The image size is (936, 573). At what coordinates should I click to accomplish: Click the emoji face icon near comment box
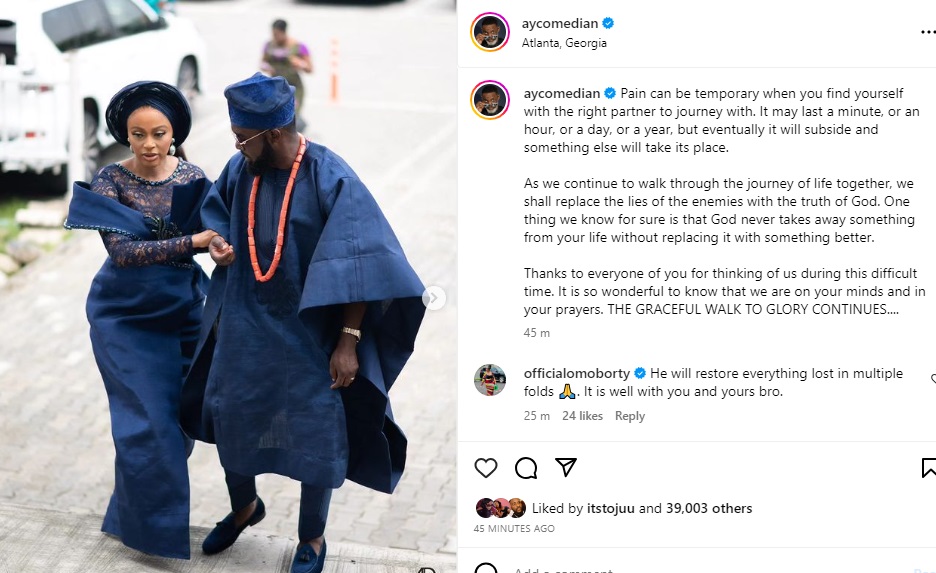pos(486,570)
